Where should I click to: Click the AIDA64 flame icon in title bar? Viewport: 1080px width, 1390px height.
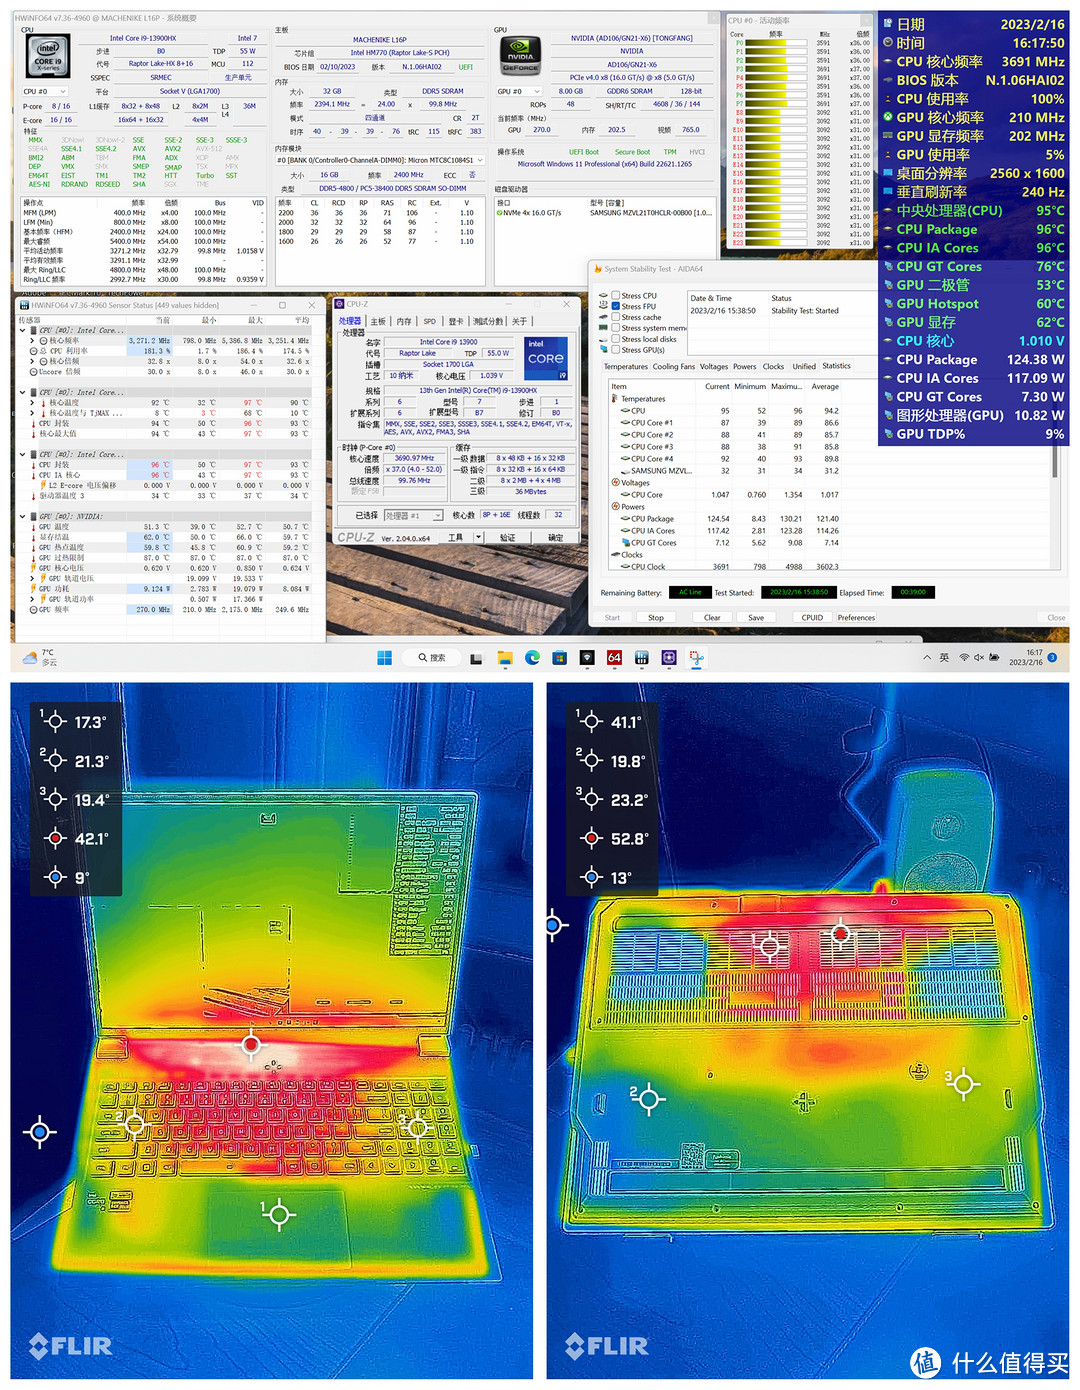598,269
